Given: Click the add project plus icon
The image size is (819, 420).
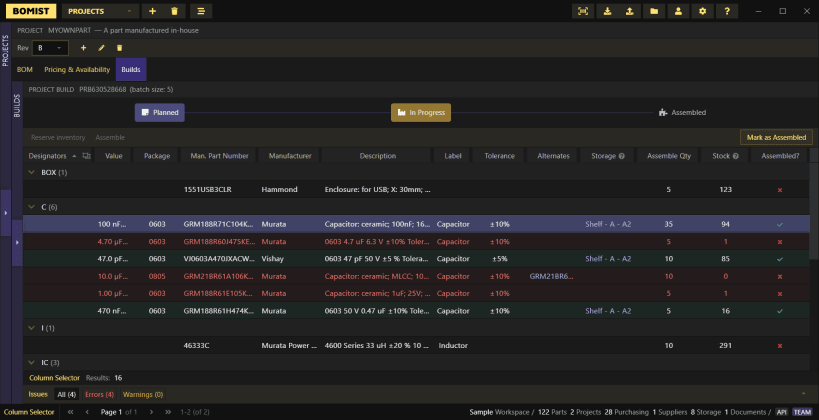Looking at the screenshot, I should (153, 11).
